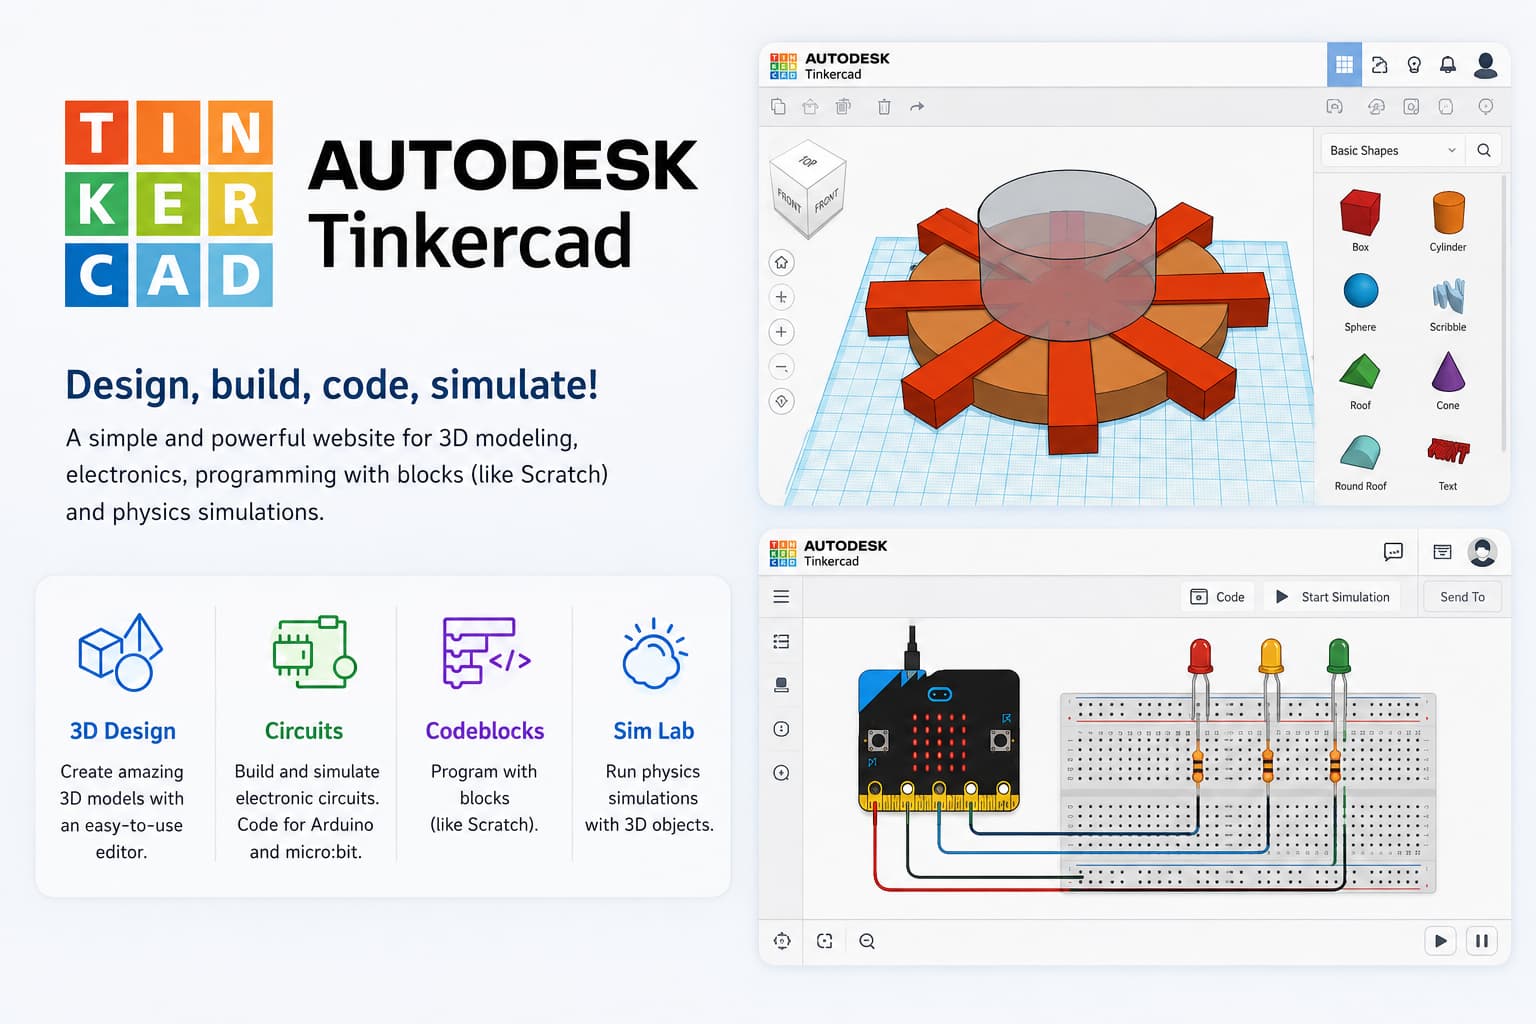Select the orange Cylinder shape
The height and width of the screenshot is (1024, 1536).
click(1448, 220)
